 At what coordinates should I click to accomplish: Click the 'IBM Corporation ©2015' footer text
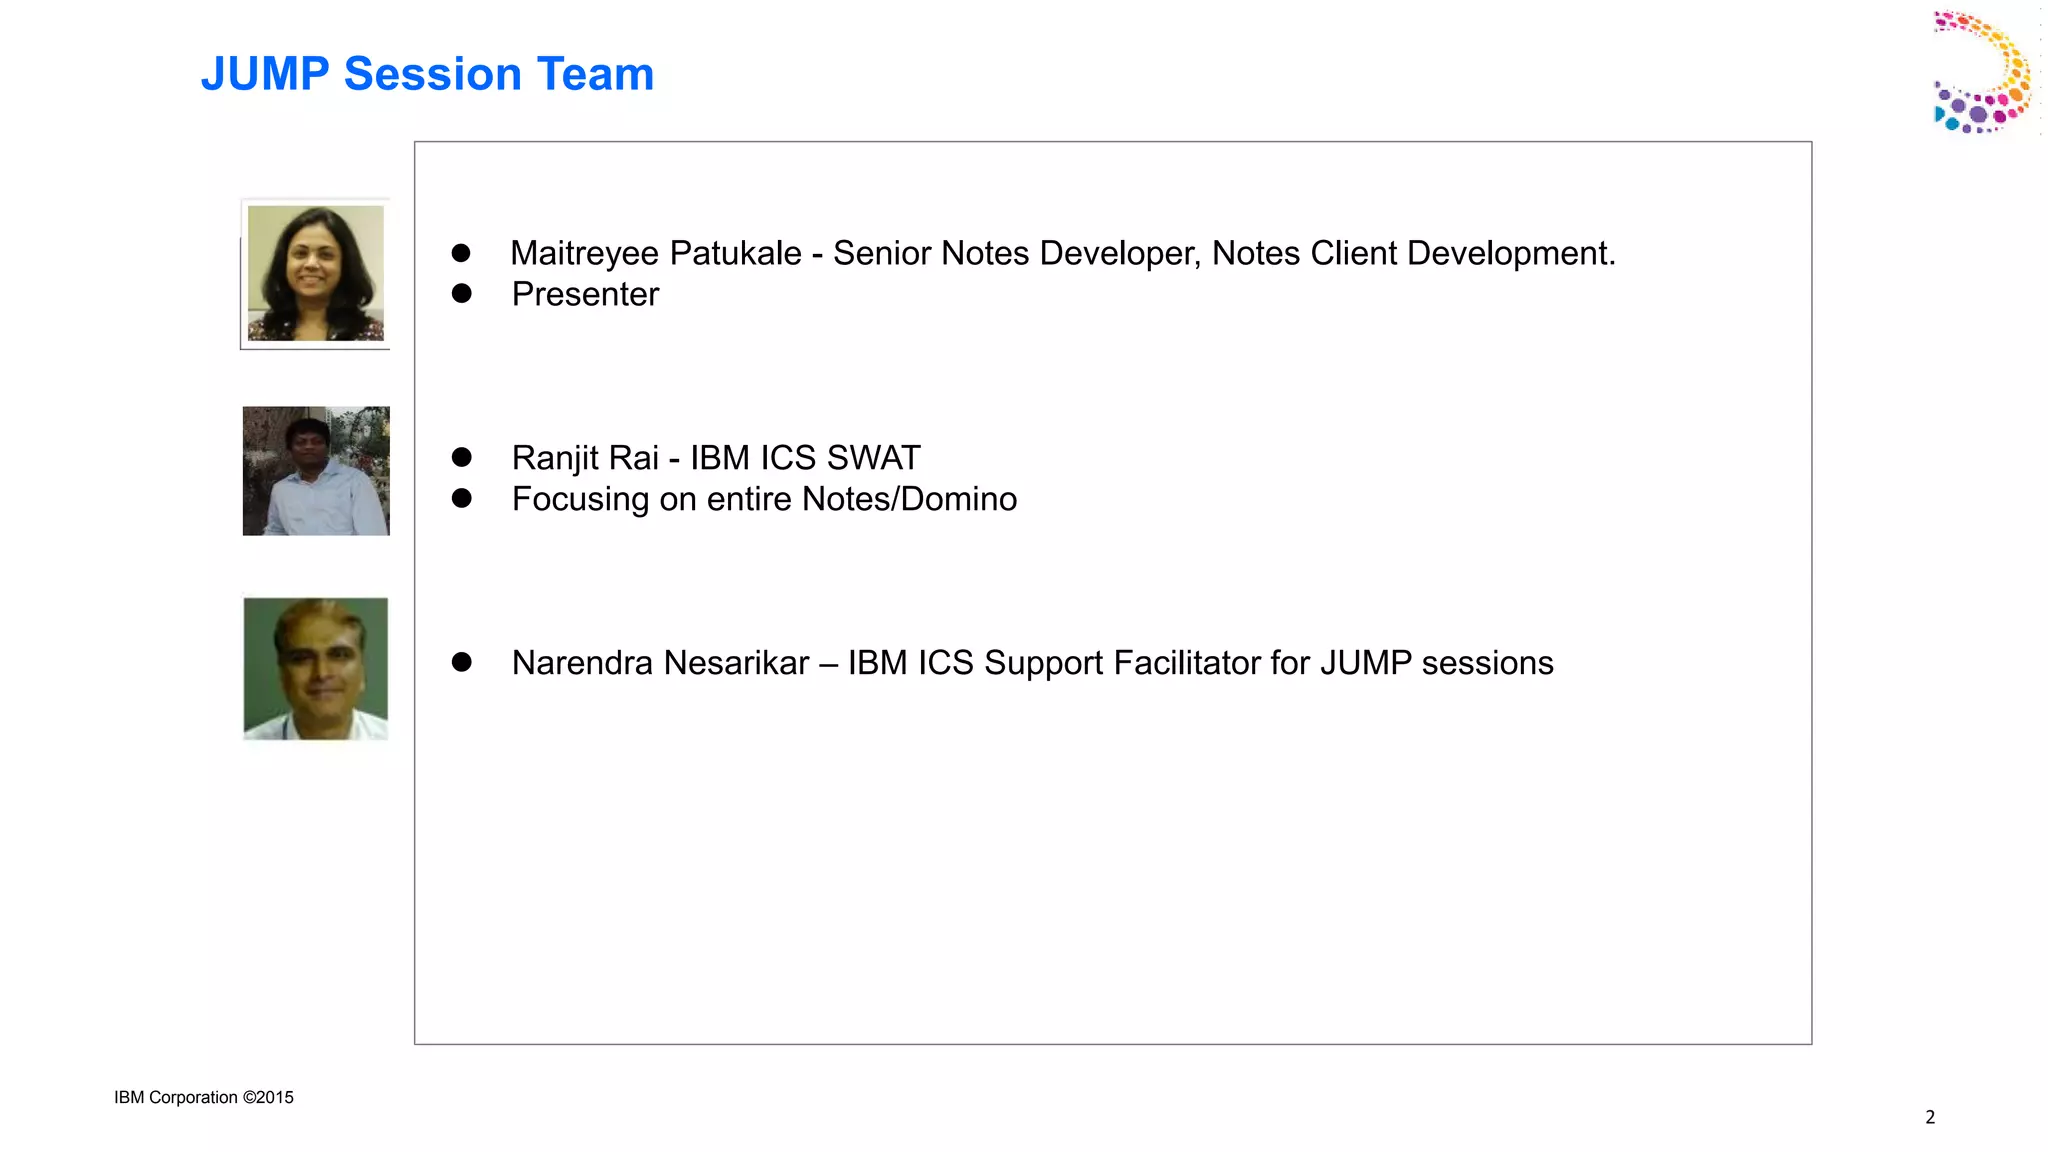click(x=204, y=1097)
